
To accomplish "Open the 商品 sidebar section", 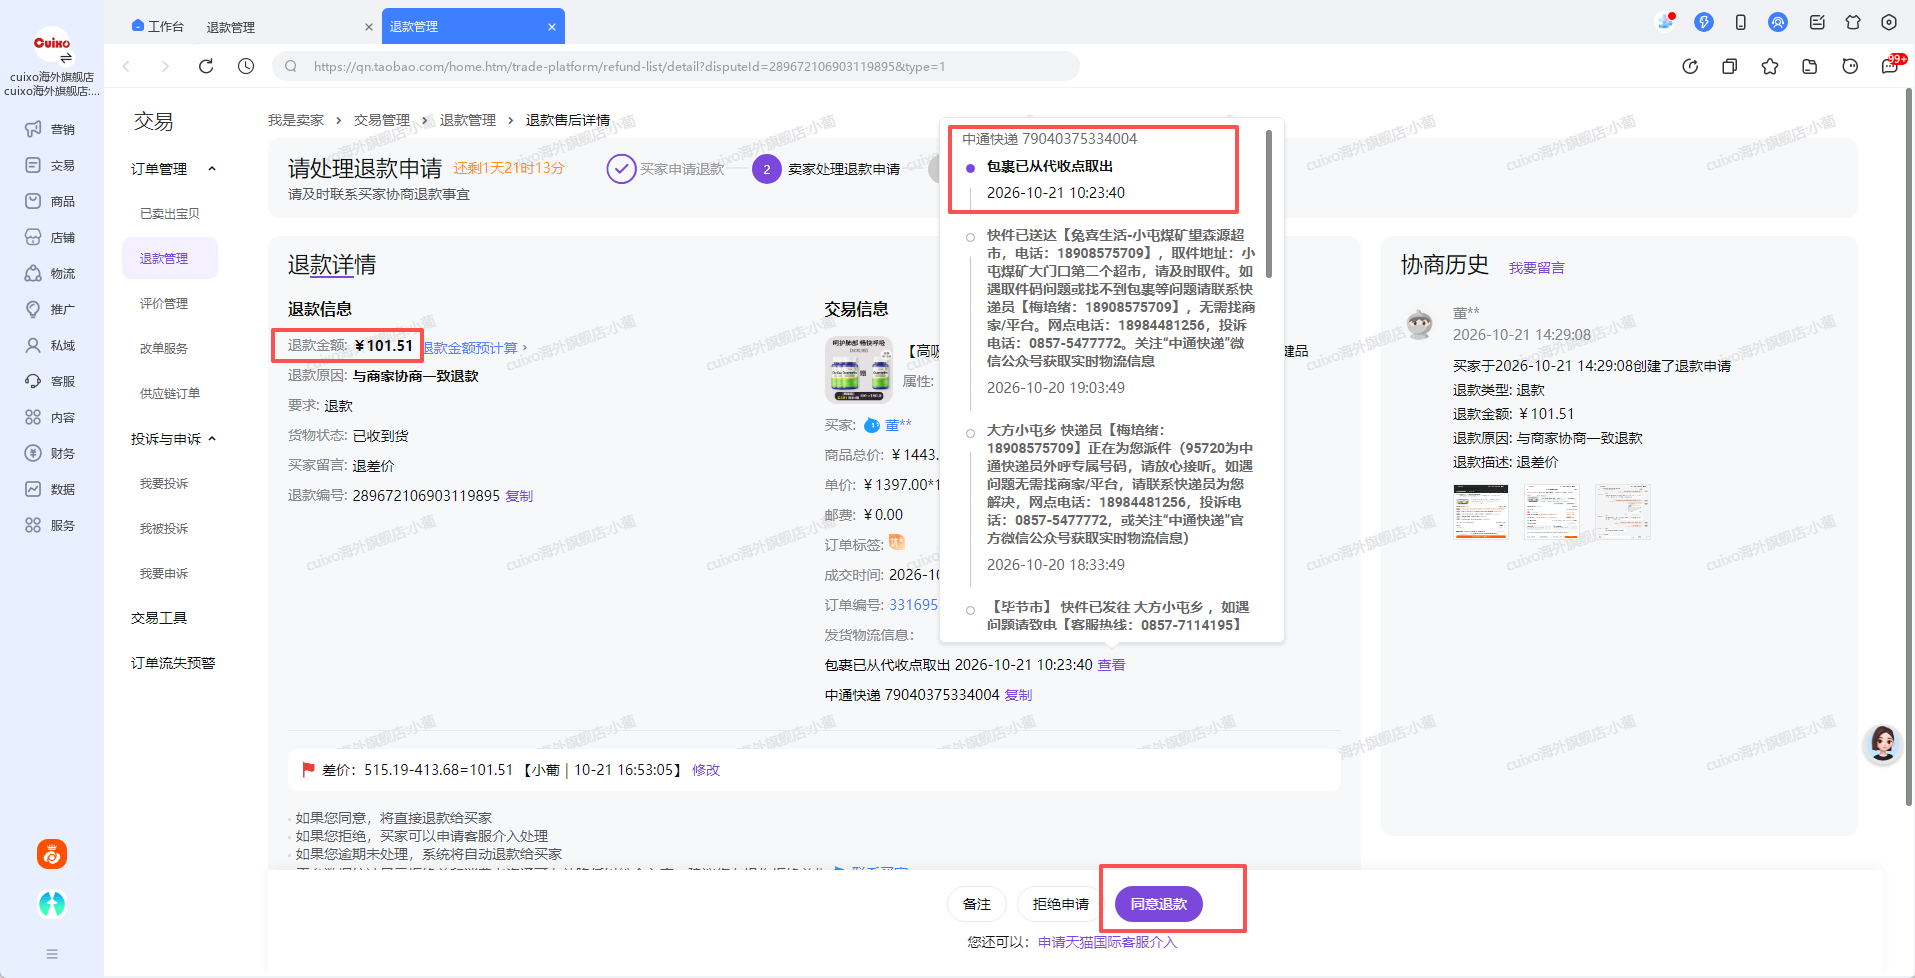I will pyautogui.click(x=50, y=201).
